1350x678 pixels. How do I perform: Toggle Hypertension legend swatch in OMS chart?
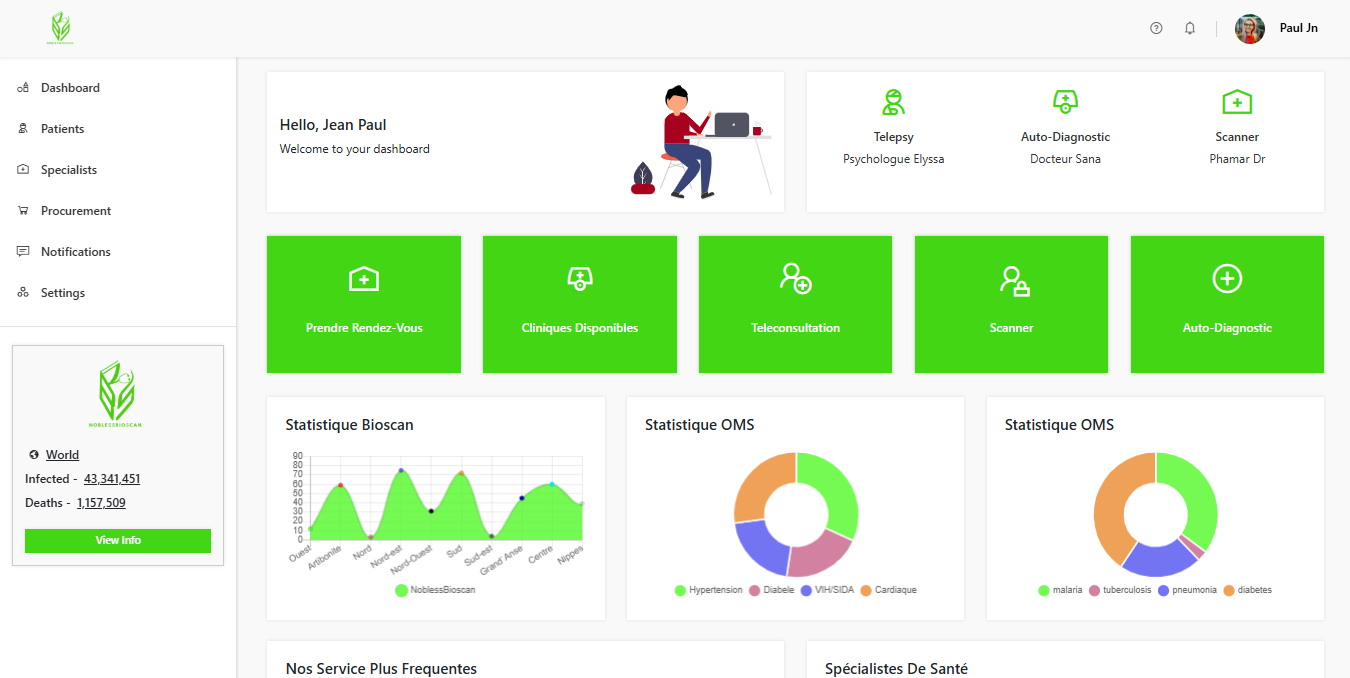pyautogui.click(x=681, y=590)
